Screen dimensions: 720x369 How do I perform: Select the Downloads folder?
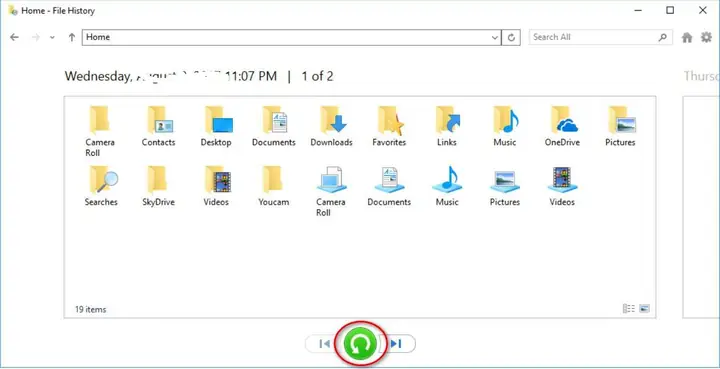click(x=332, y=127)
